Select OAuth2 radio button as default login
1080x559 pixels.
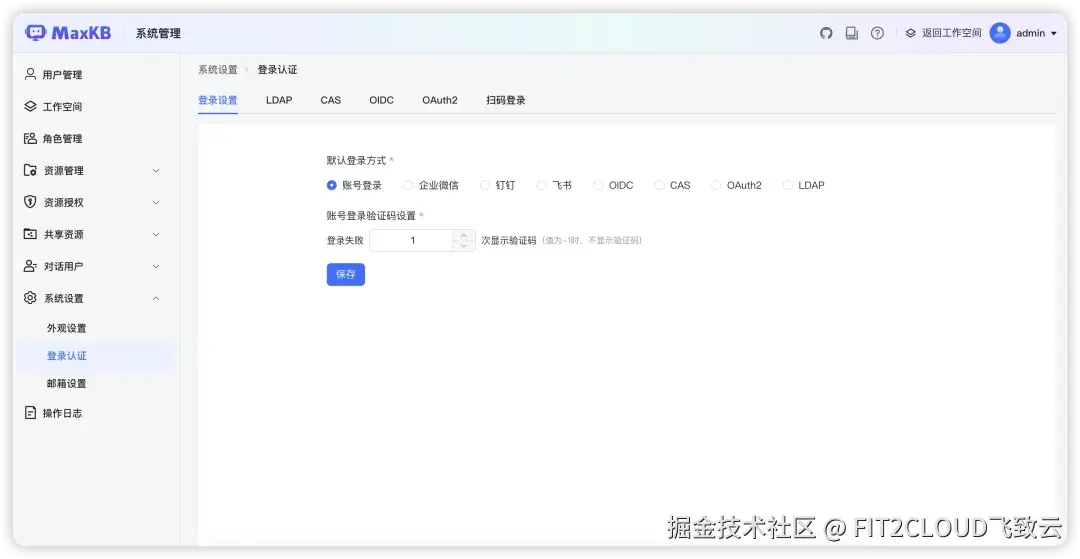click(716, 185)
